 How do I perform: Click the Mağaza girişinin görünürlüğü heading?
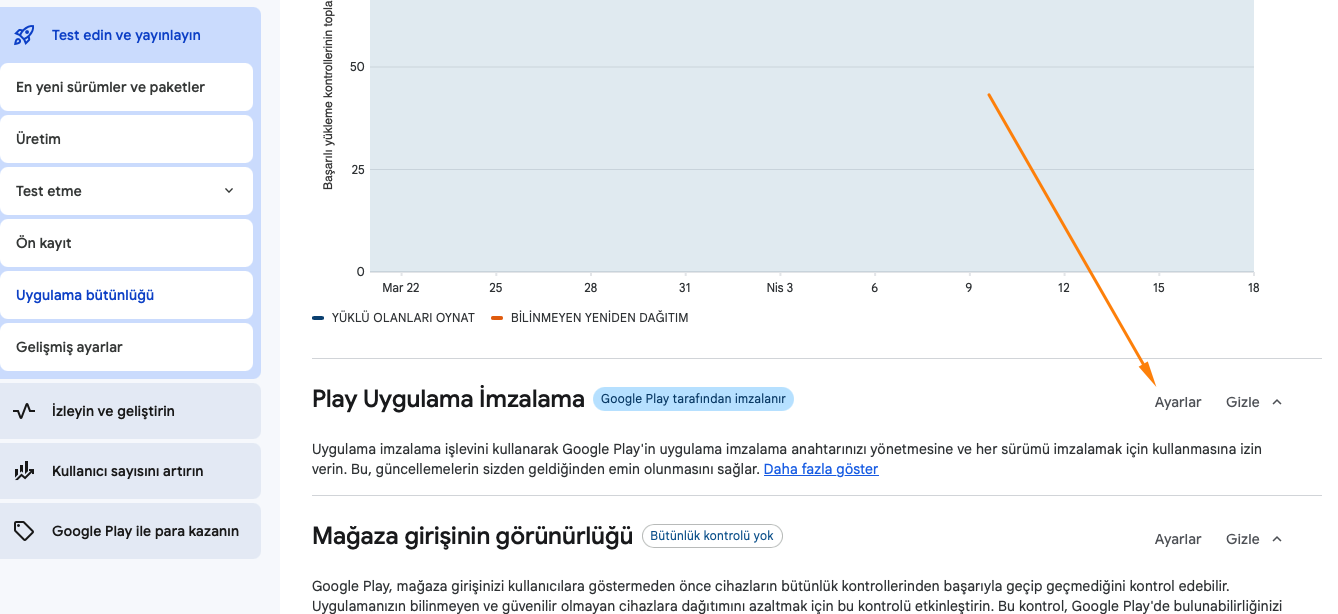[x=472, y=536]
